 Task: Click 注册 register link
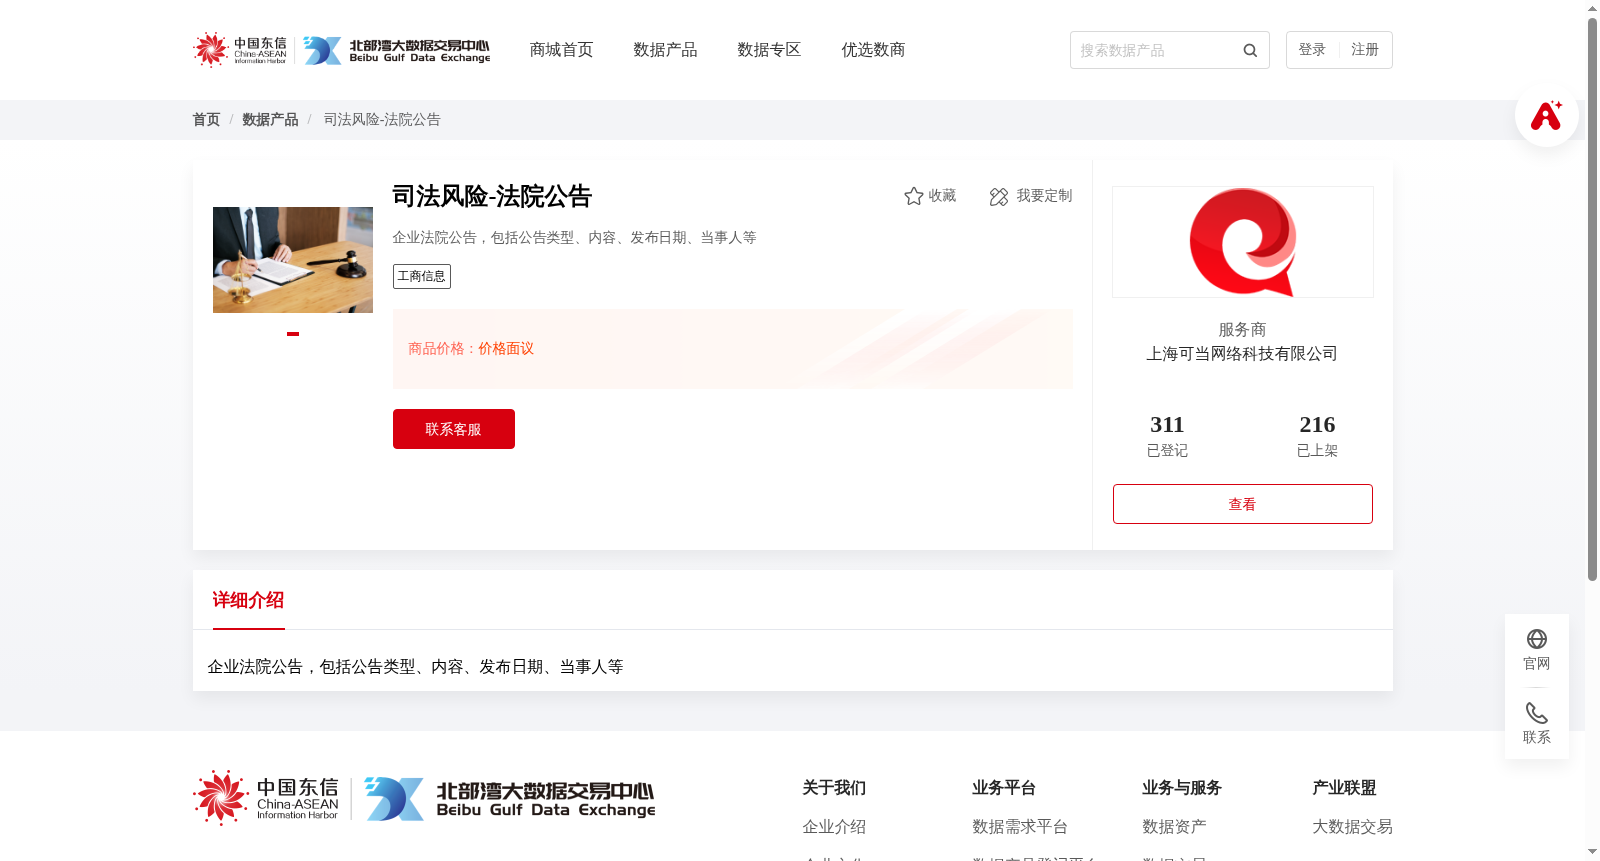pyautogui.click(x=1365, y=50)
